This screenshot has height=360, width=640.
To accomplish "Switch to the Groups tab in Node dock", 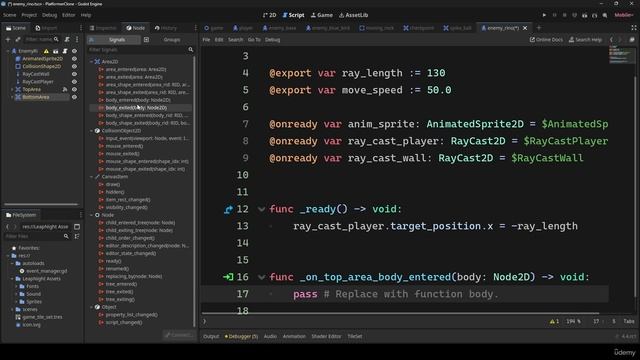I will coord(172,40).
